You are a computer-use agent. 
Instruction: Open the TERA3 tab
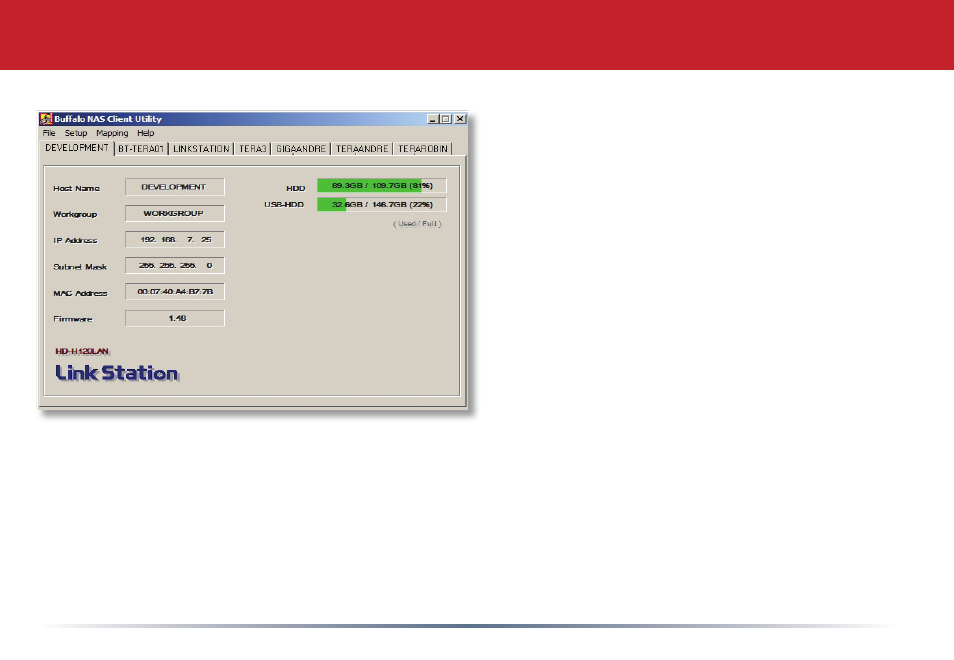click(x=252, y=148)
